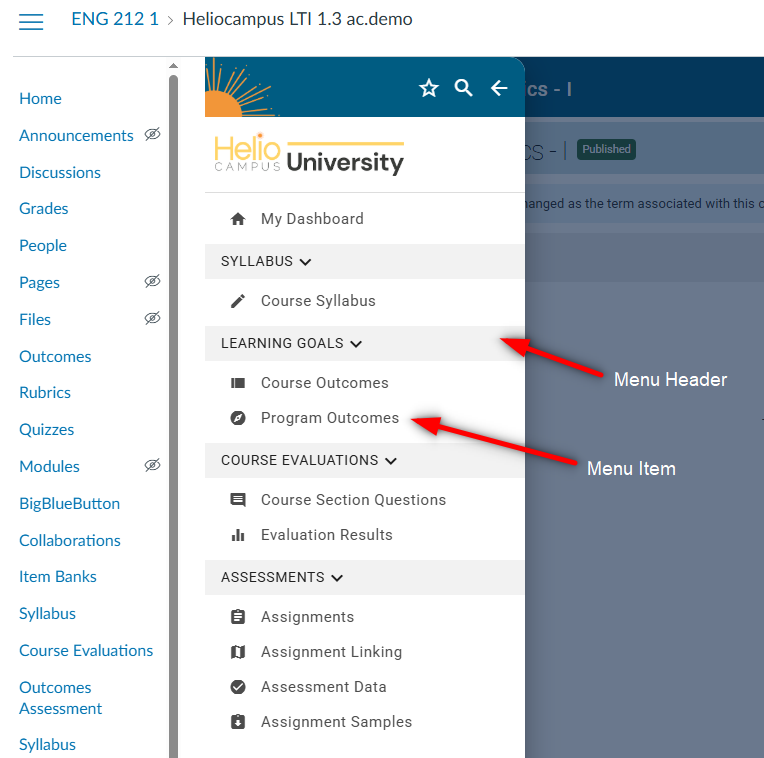Screen dimensions: 764x758
Task: Toggle visibility eye icon next to Announcements
Action: [x=152, y=134]
